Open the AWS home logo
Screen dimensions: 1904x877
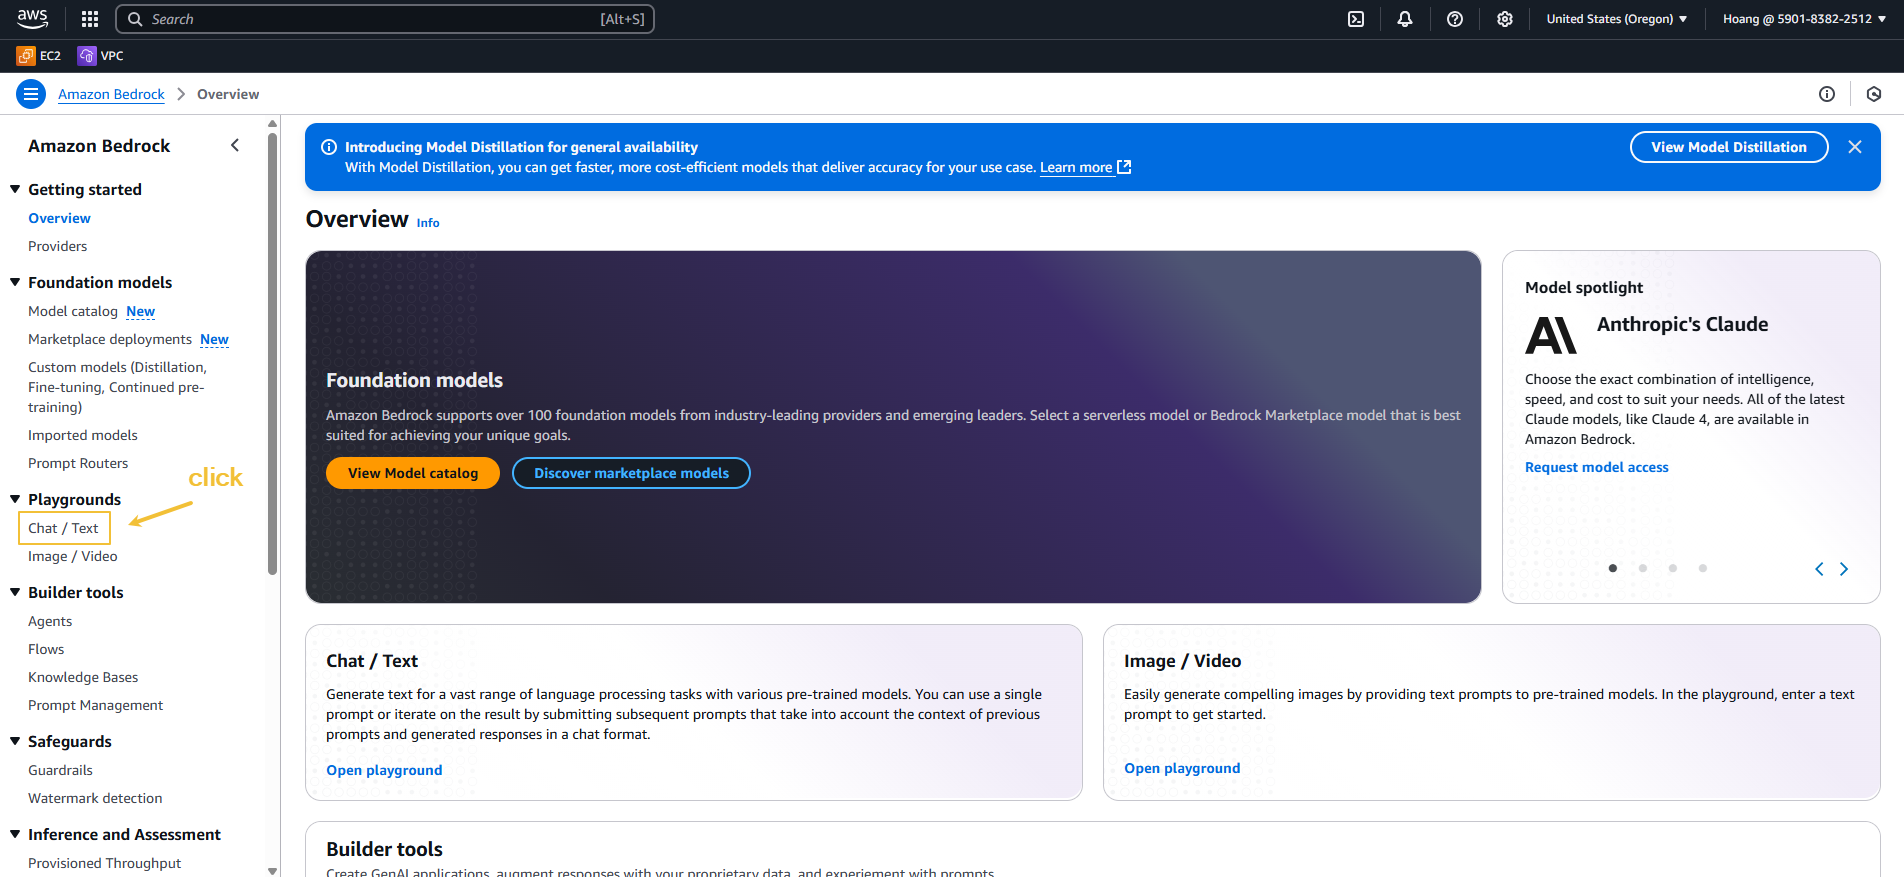[32, 18]
